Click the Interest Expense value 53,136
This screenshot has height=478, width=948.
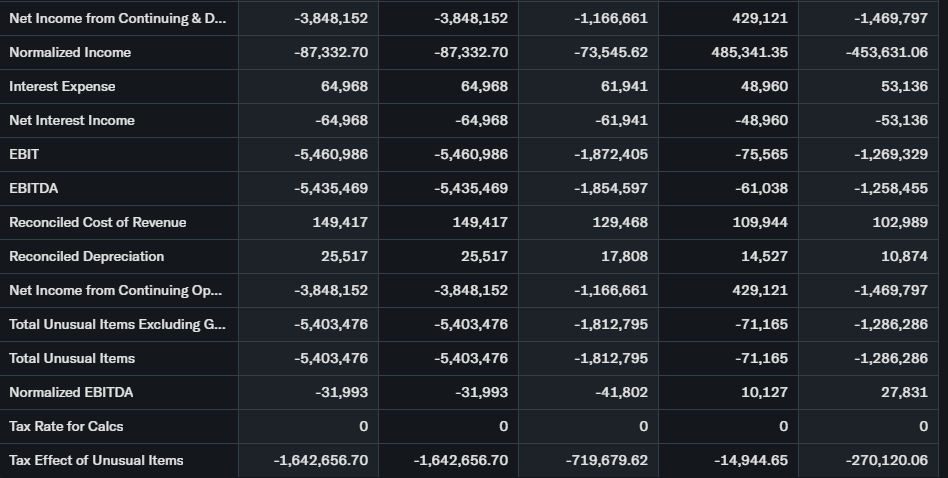(904, 86)
